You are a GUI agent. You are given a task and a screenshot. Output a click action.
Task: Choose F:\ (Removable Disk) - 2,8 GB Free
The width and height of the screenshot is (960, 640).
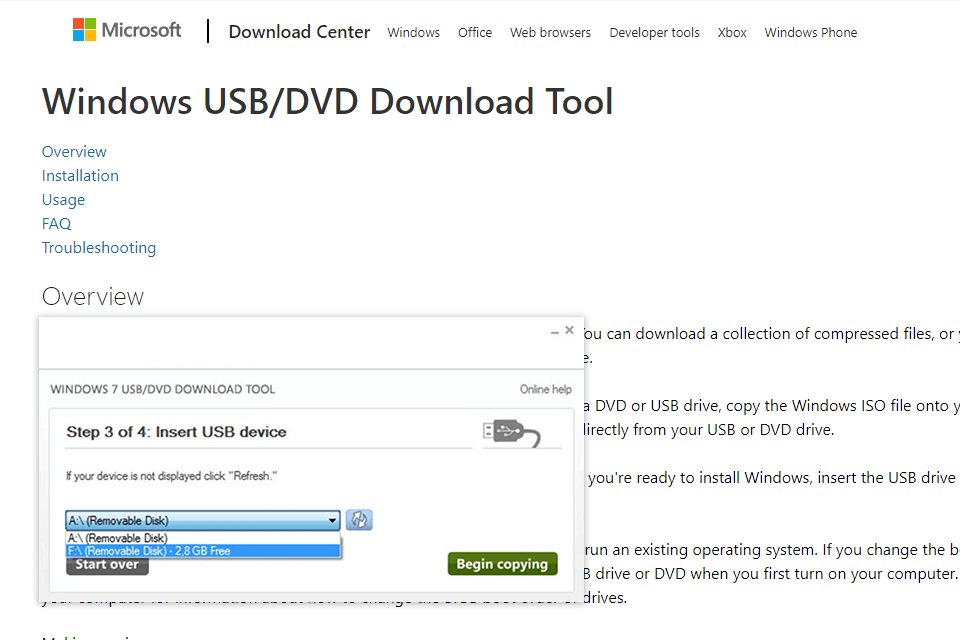pyautogui.click(x=203, y=551)
